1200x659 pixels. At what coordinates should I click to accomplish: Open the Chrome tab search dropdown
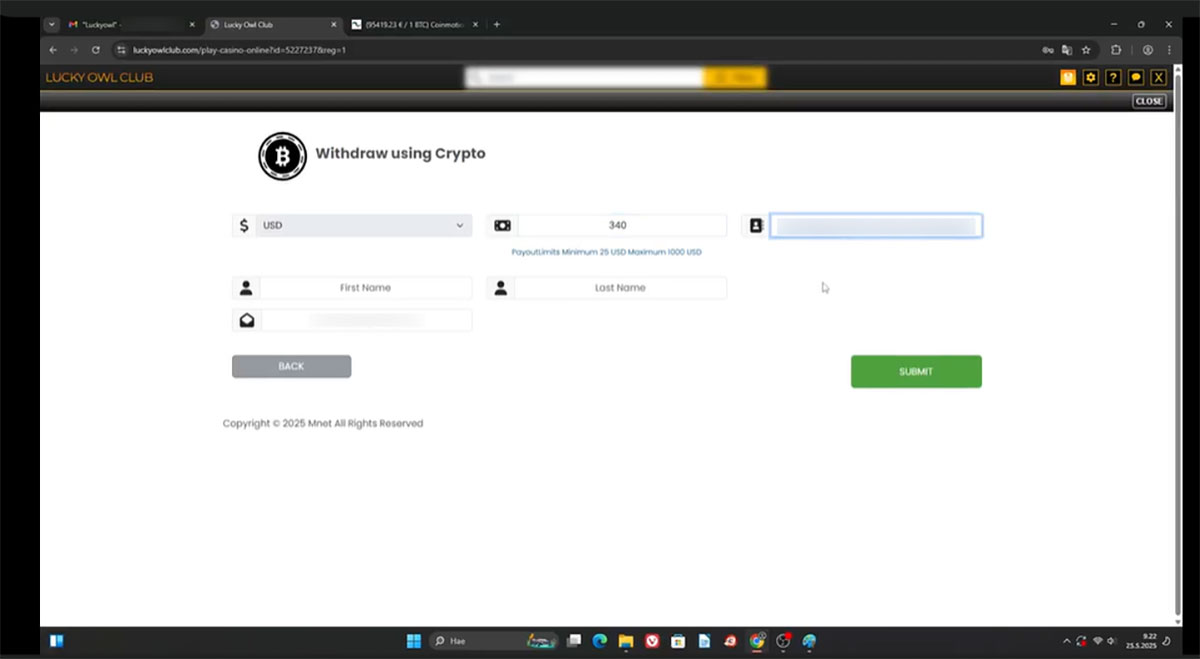click(x=52, y=24)
